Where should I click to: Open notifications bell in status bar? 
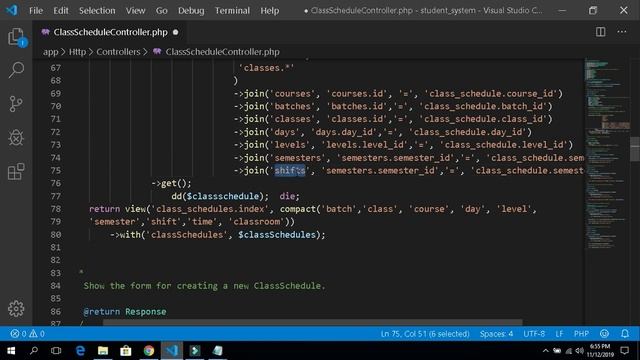click(x=625, y=334)
